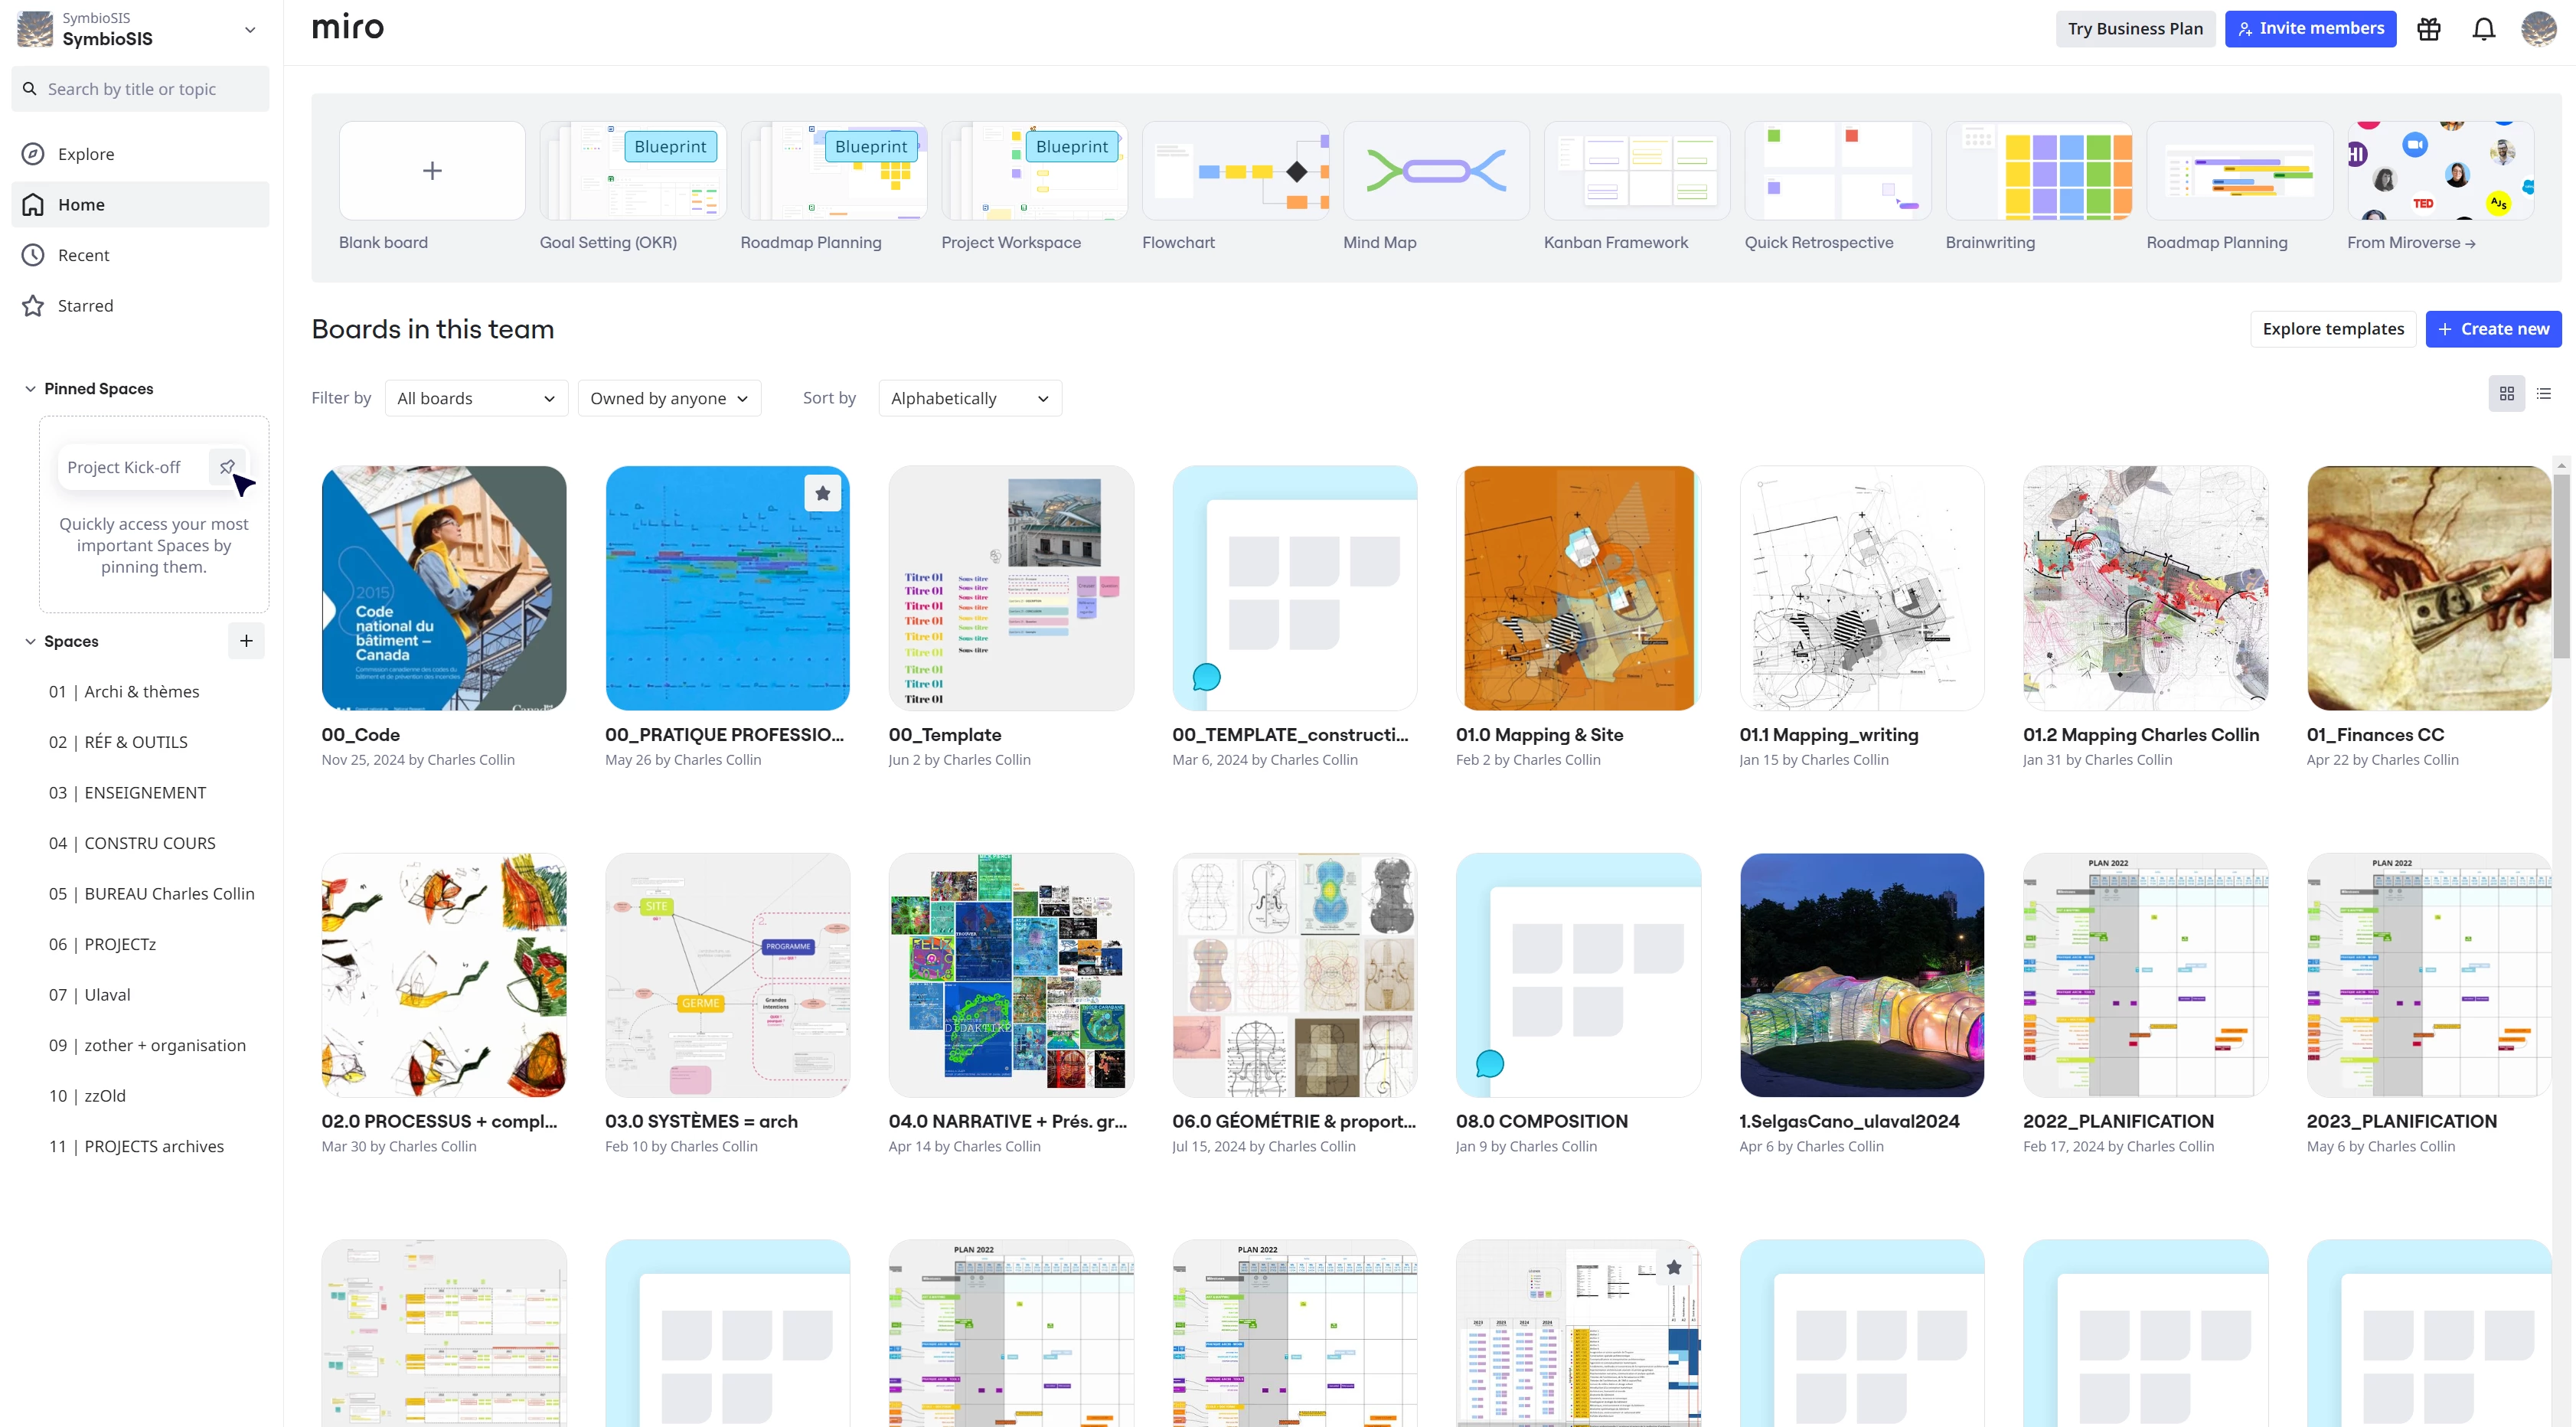The width and height of the screenshot is (2576, 1427).
Task: Choose Project Workspace template
Action: (1034, 171)
